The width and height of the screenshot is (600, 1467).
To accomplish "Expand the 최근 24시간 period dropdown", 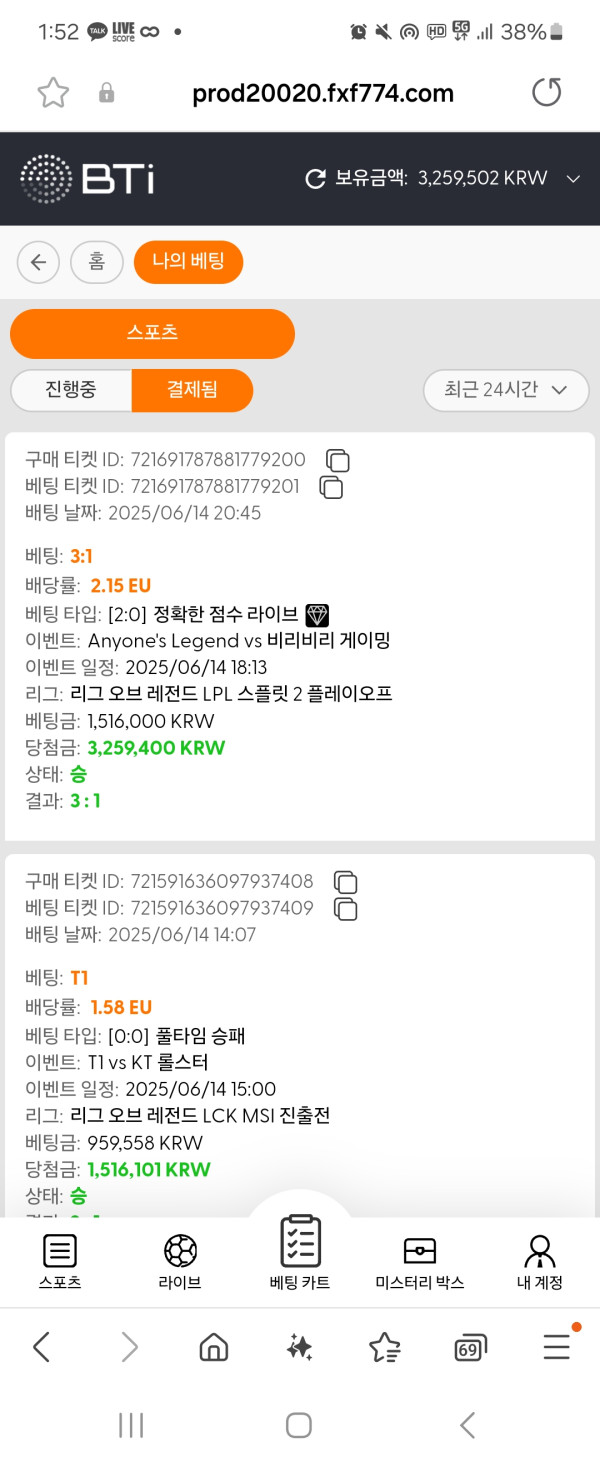I will (506, 390).
